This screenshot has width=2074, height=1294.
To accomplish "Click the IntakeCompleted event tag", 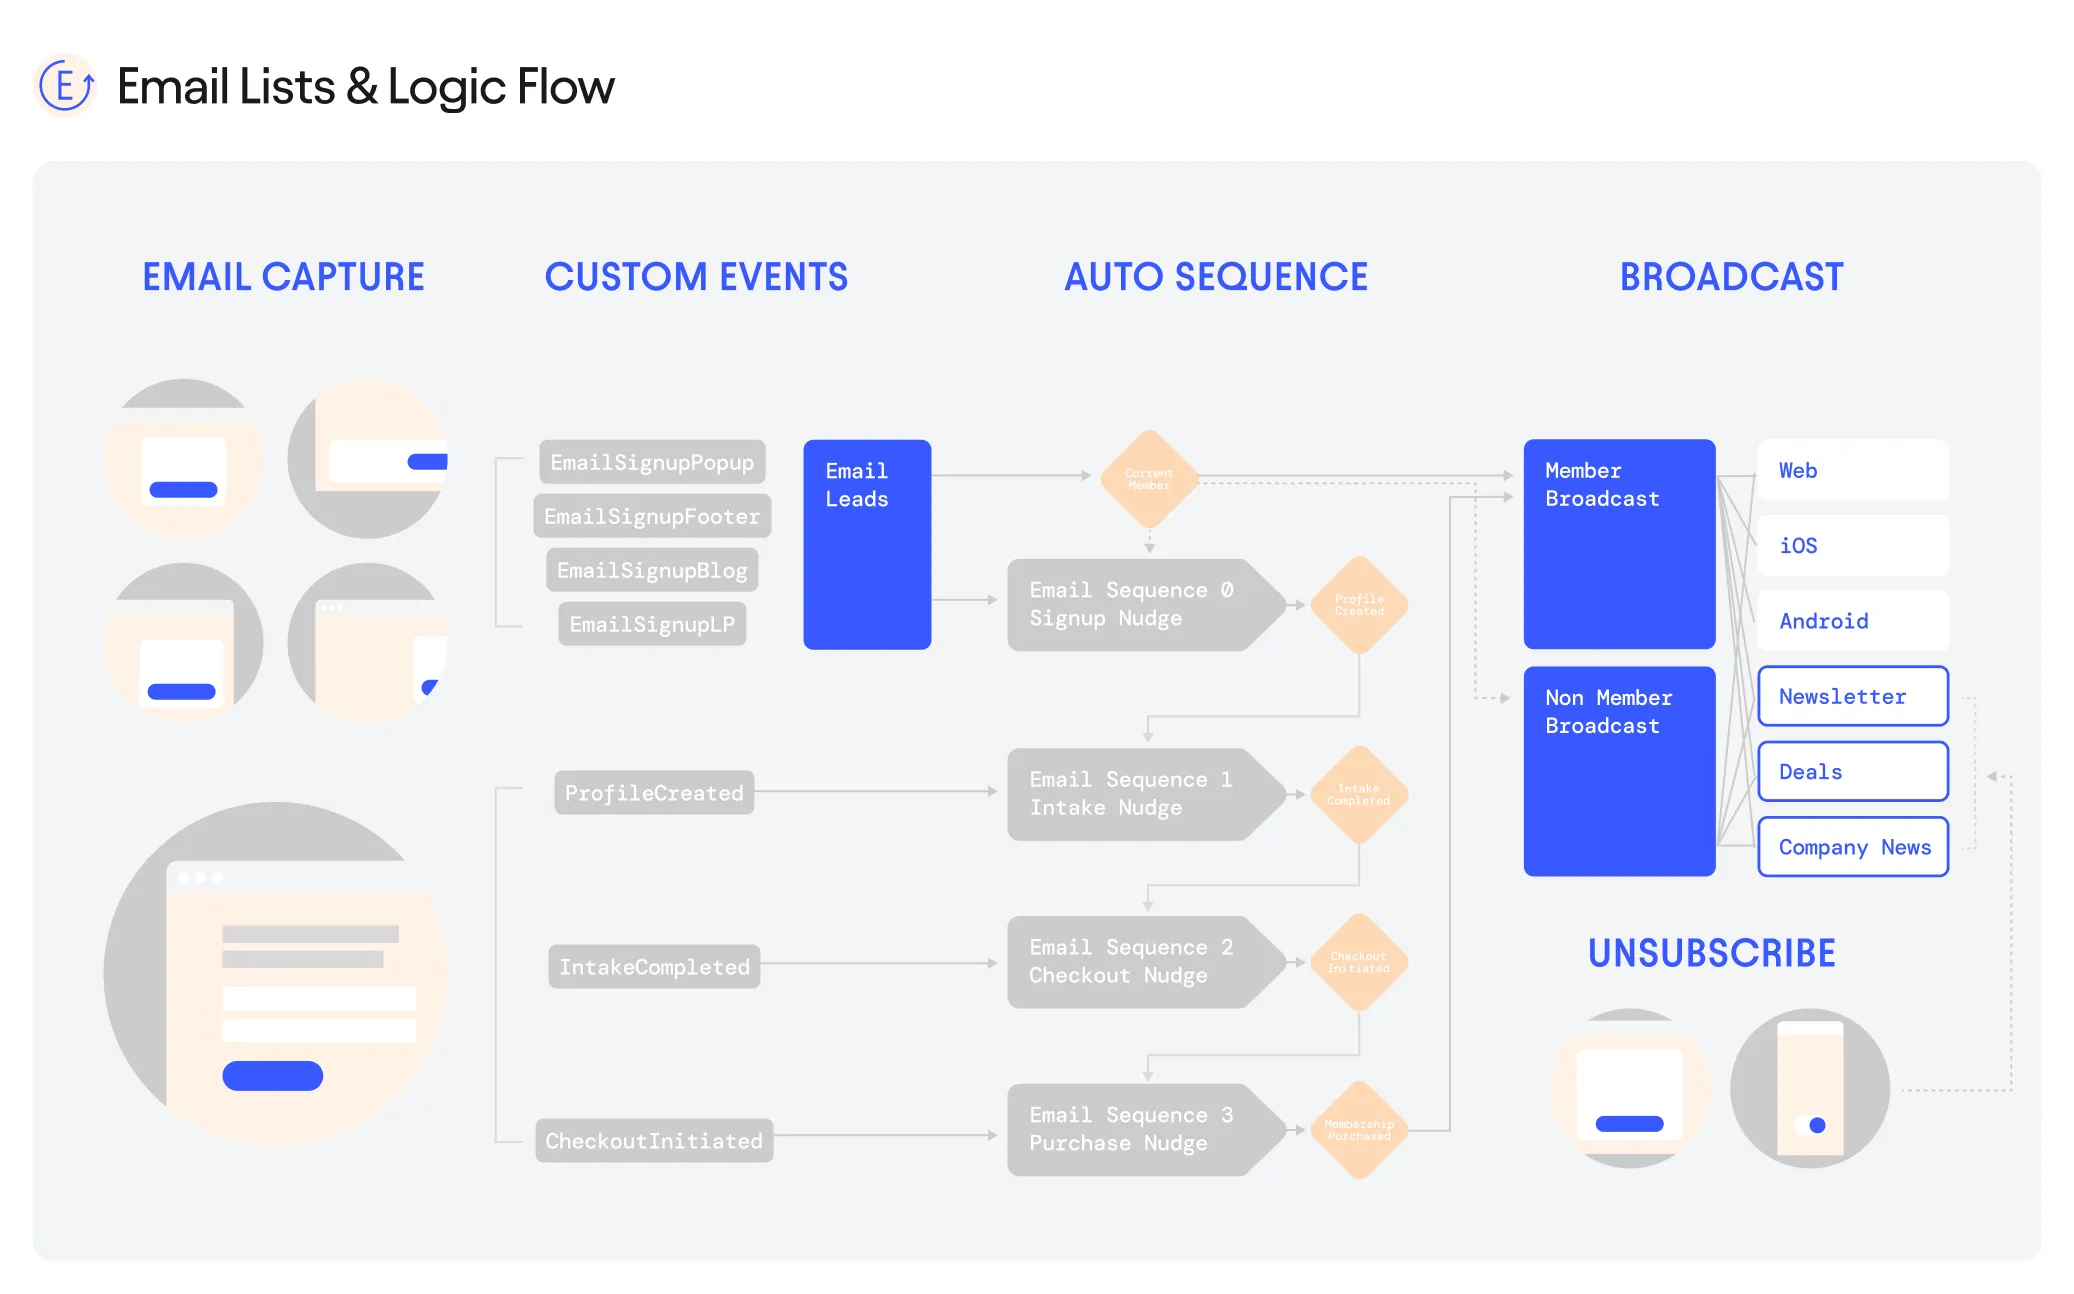I will coord(654,967).
